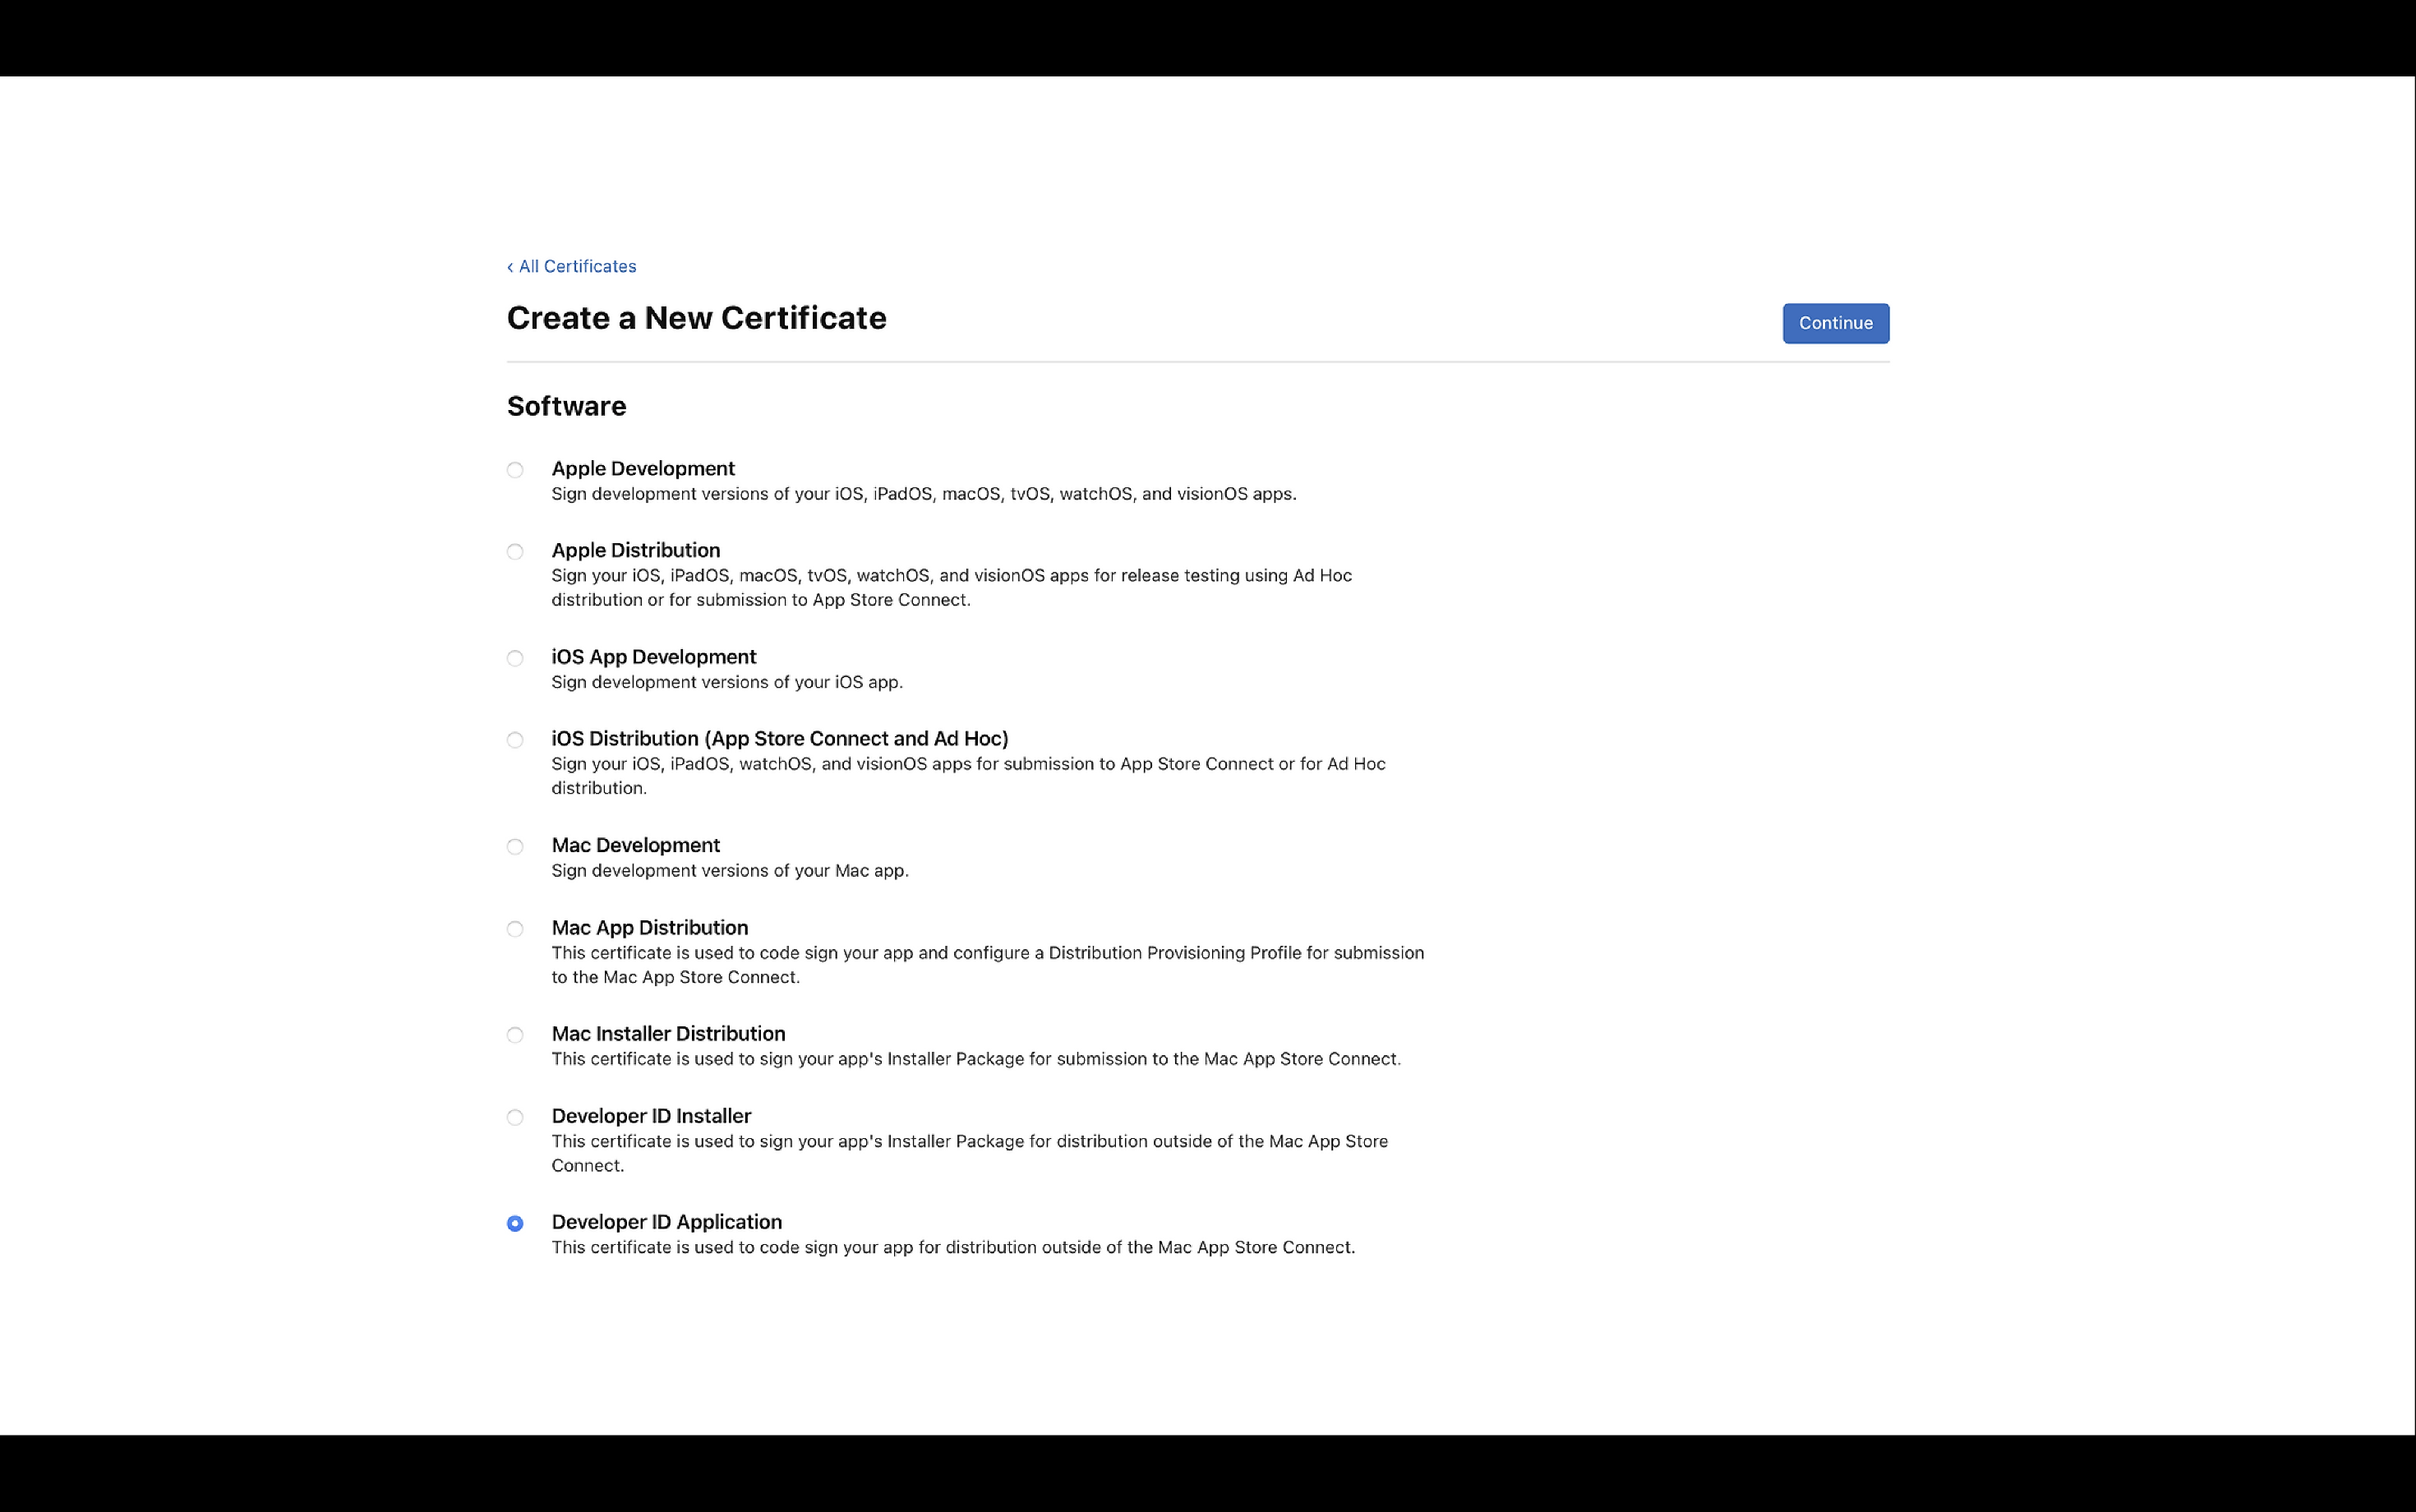
Task: Choose Mac App Distribution radio option
Action: click(x=515, y=929)
